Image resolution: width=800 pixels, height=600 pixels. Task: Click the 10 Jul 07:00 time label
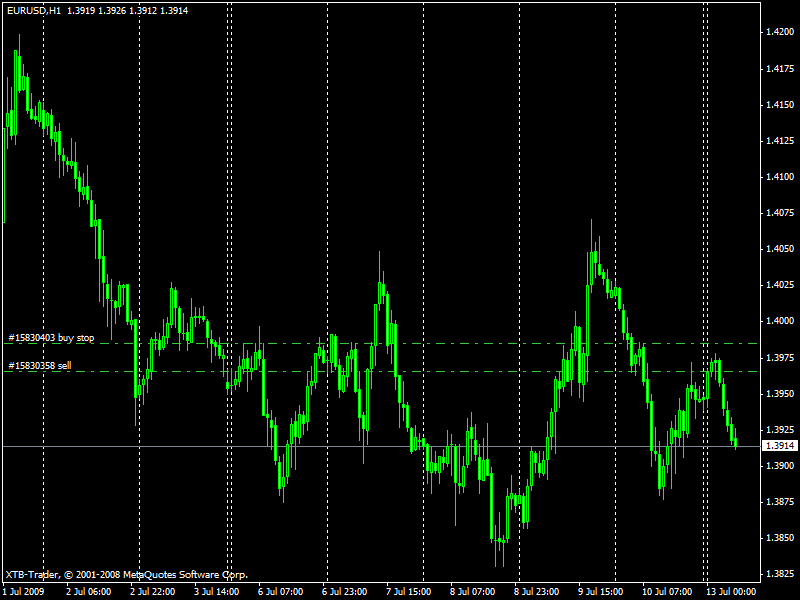[666, 592]
